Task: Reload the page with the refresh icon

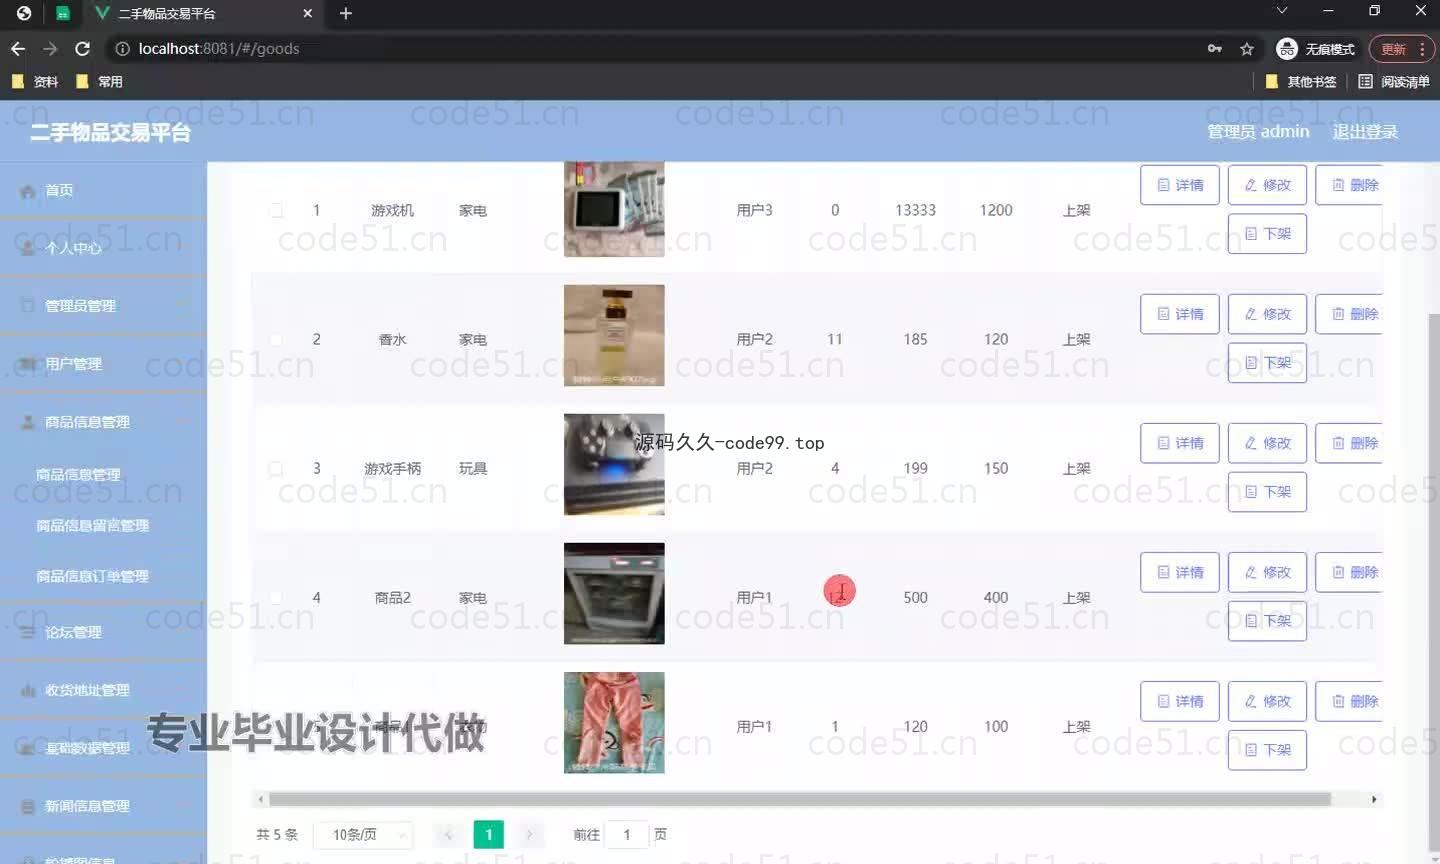Action: tap(83, 48)
